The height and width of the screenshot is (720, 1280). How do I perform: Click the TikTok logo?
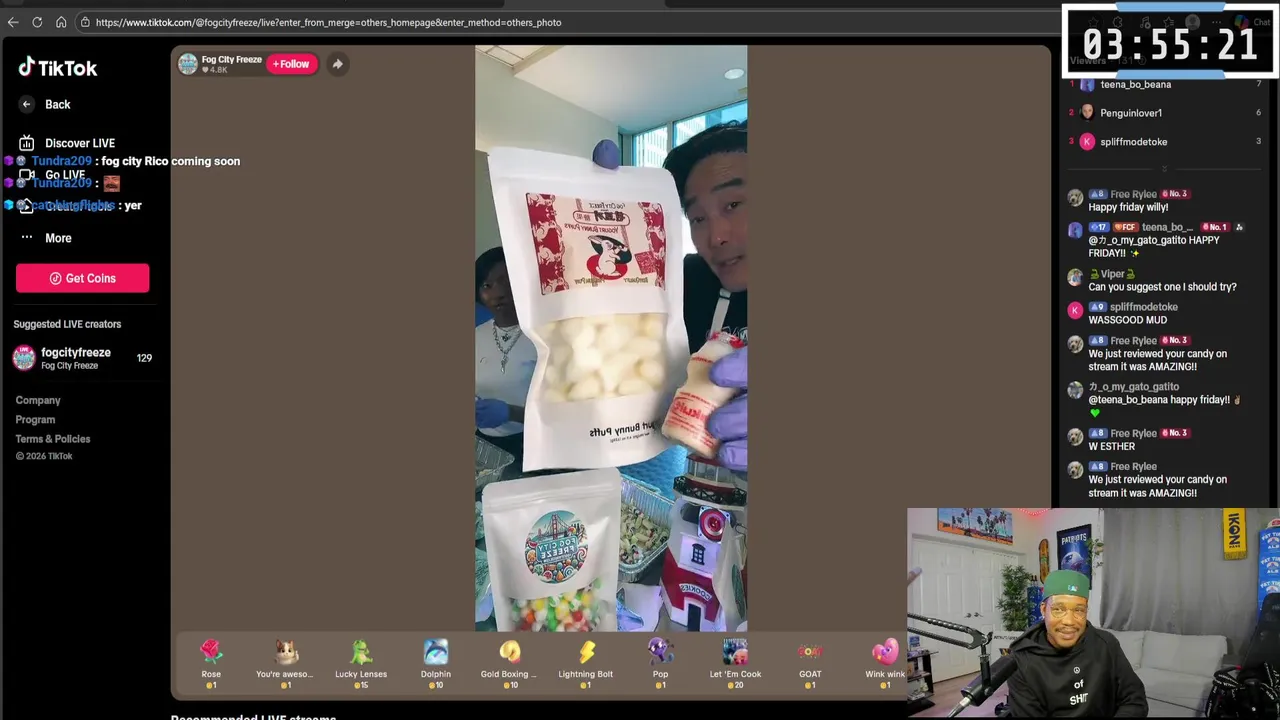tap(58, 68)
